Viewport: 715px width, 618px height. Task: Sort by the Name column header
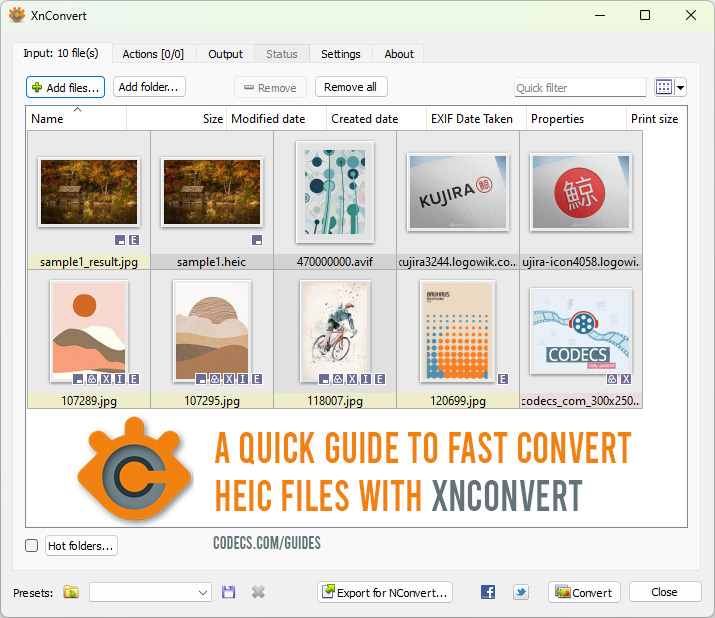76,119
